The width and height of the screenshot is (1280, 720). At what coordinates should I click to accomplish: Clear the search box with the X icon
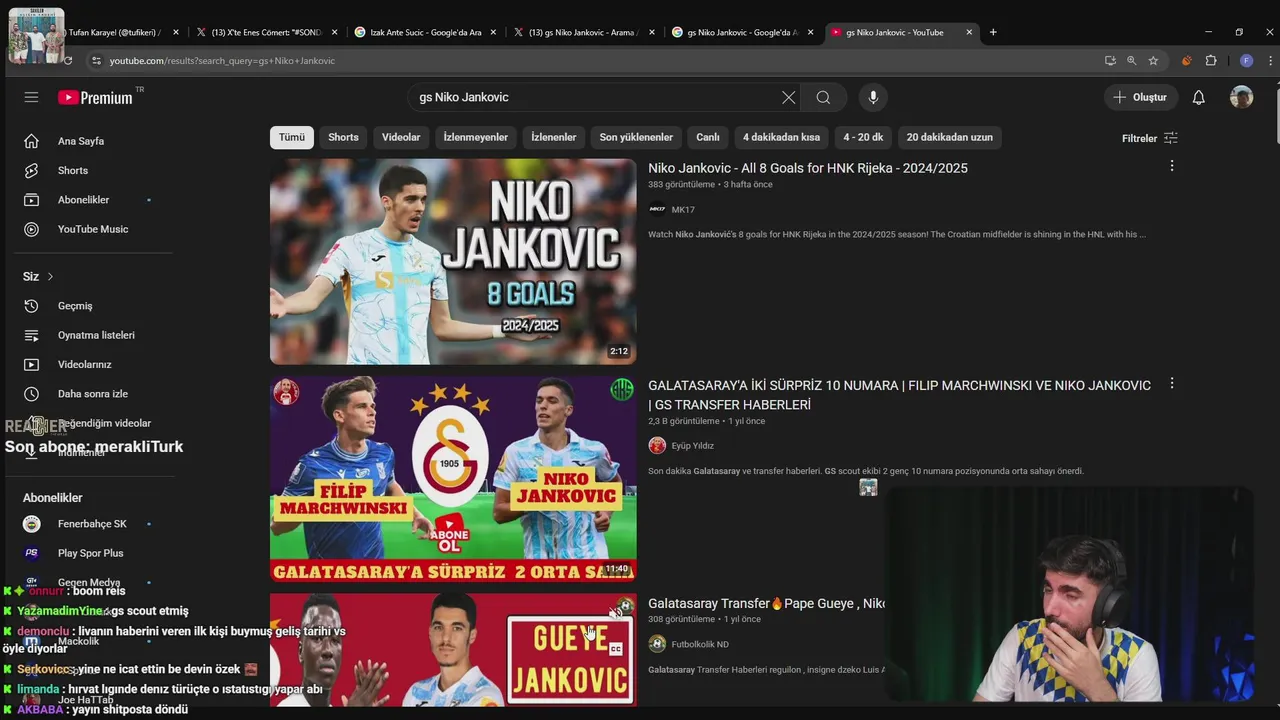[788, 97]
